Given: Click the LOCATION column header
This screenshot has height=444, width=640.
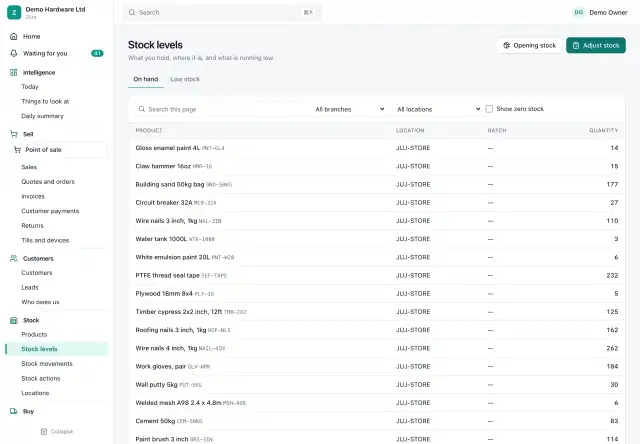Looking at the screenshot, I should click(410, 130).
